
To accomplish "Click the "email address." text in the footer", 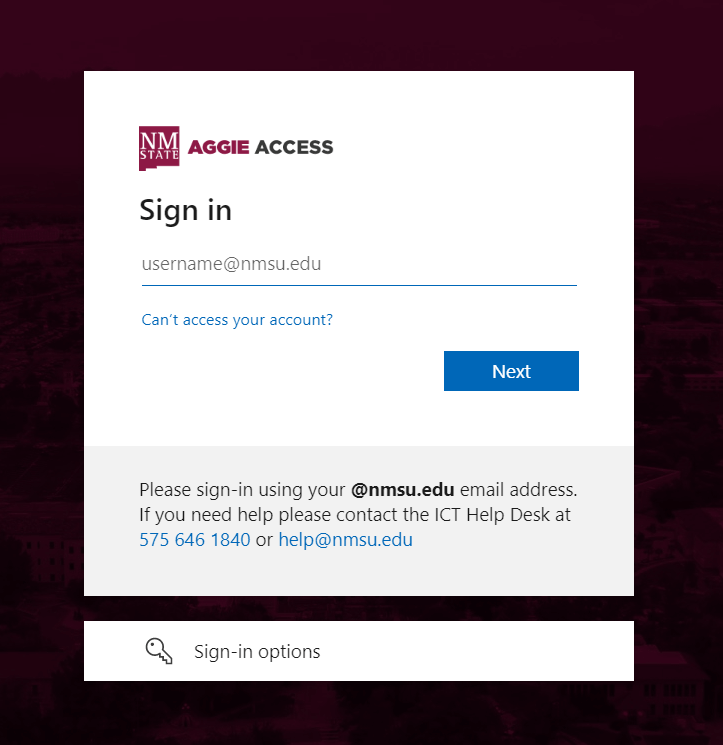I will (x=519, y=490).
